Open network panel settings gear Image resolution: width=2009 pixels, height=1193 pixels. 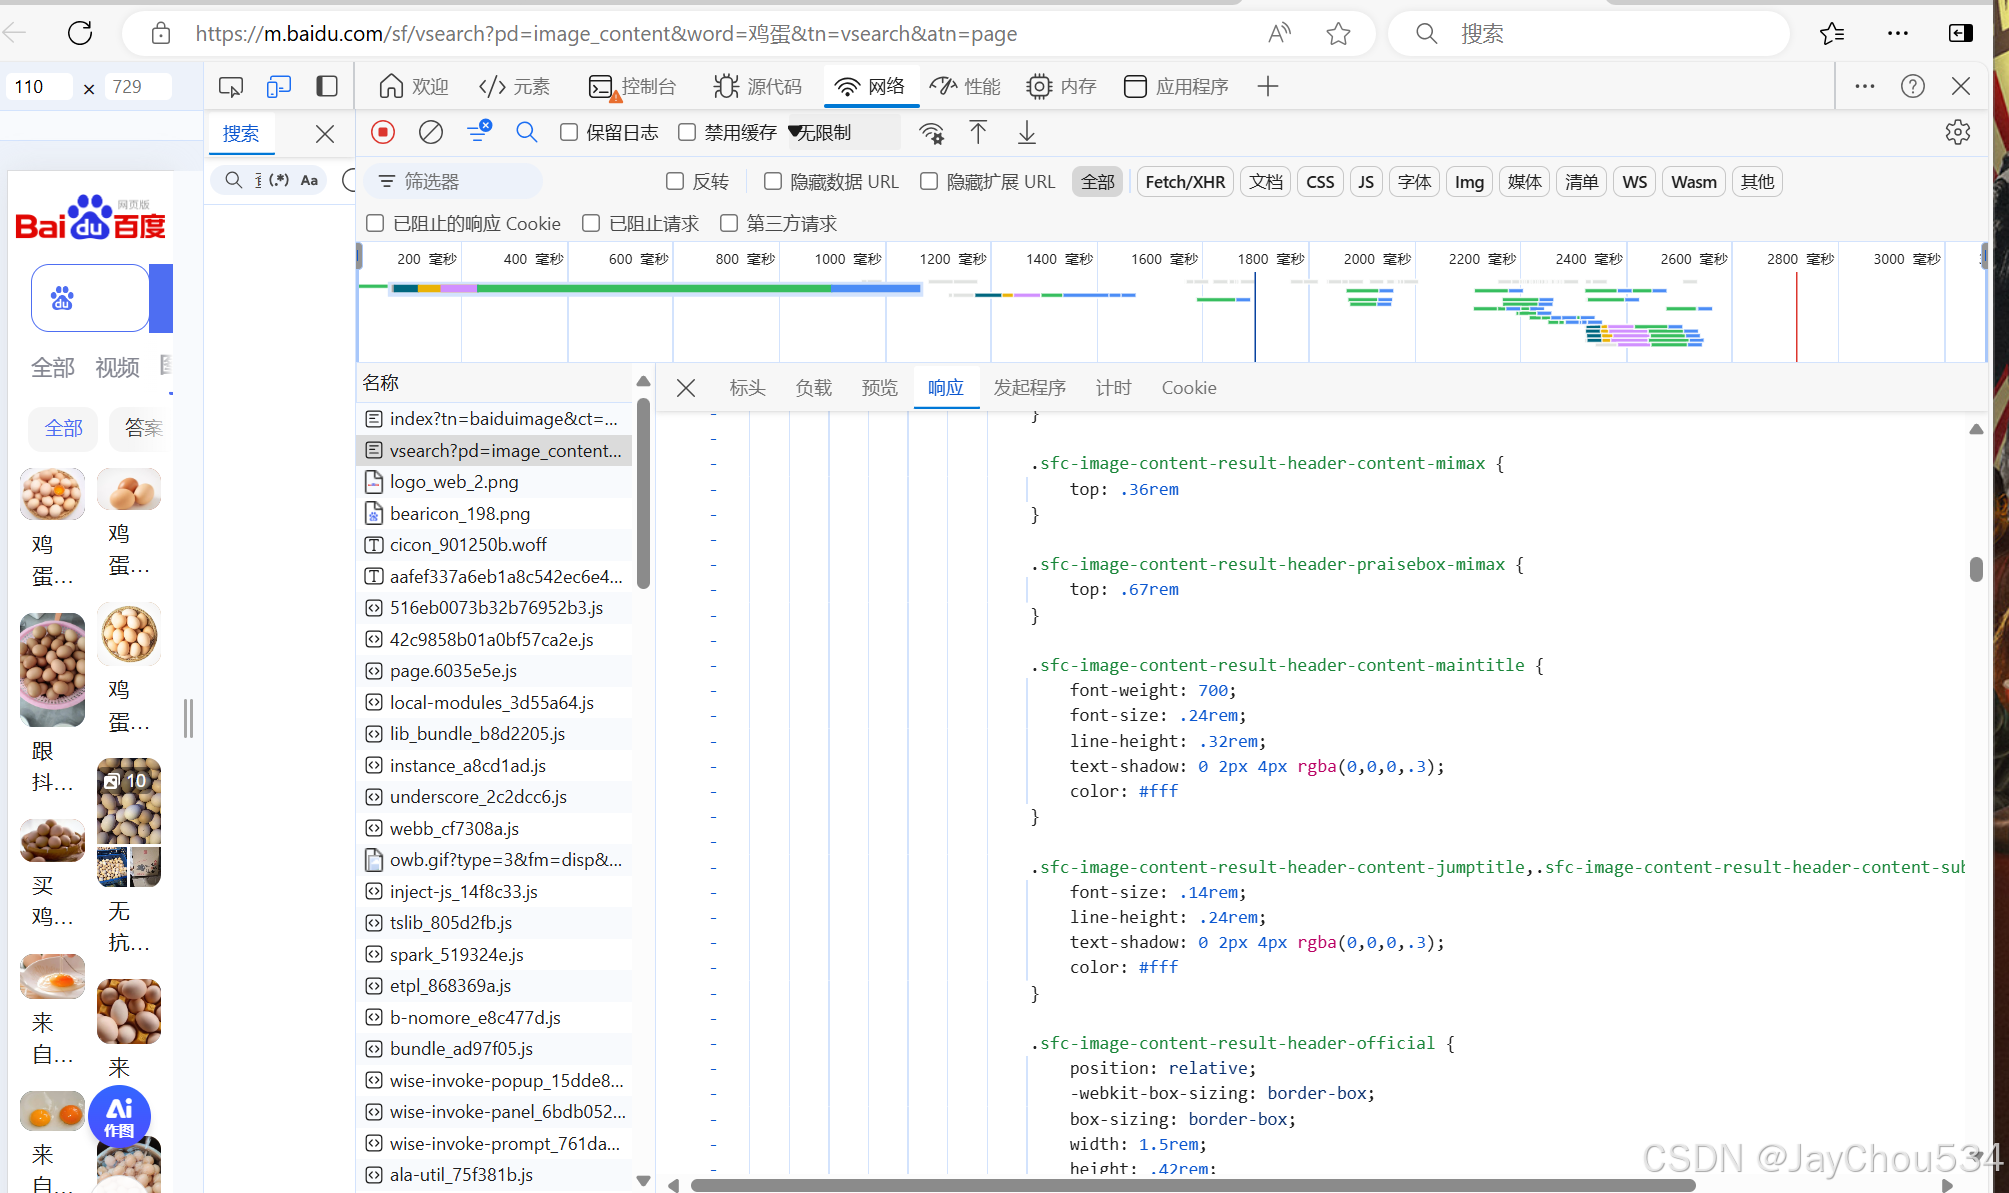[1957, 132]
